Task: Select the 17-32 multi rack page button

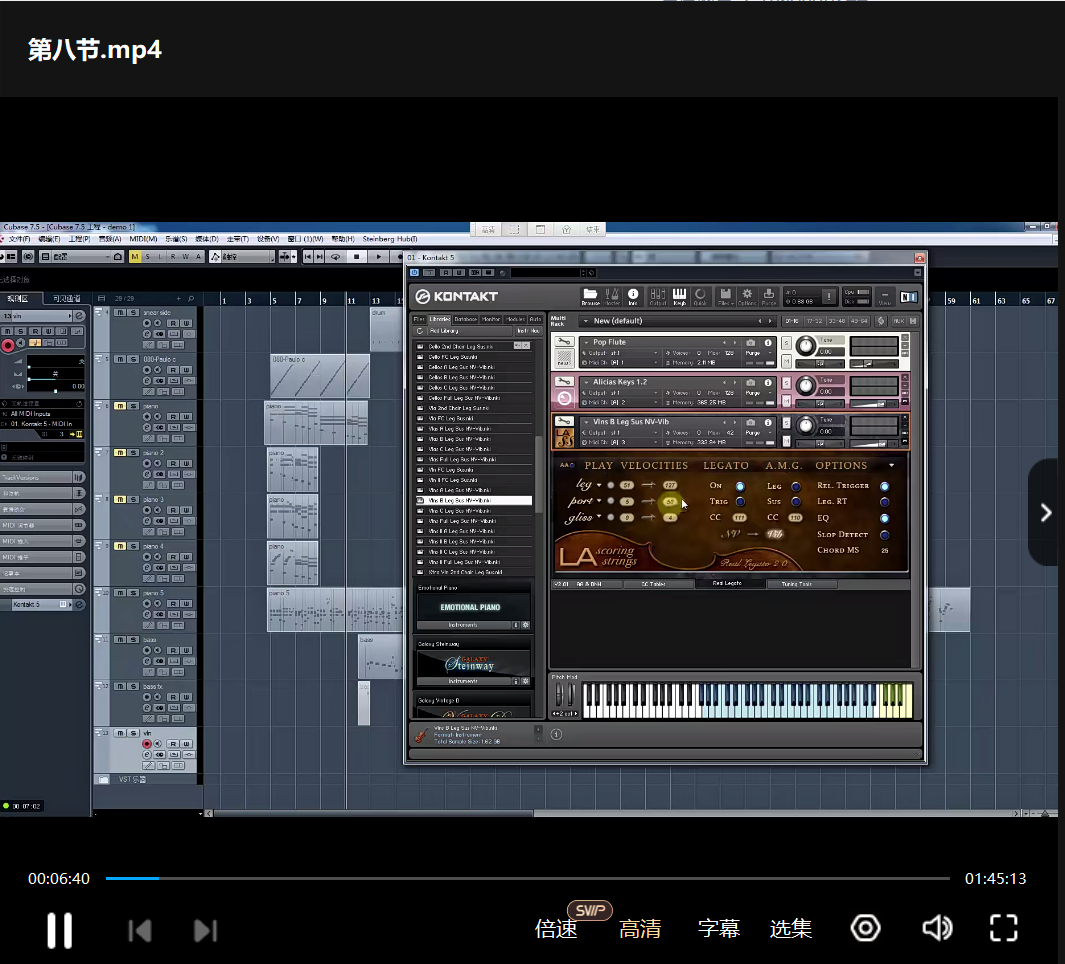Action: (x=814, y=321)
